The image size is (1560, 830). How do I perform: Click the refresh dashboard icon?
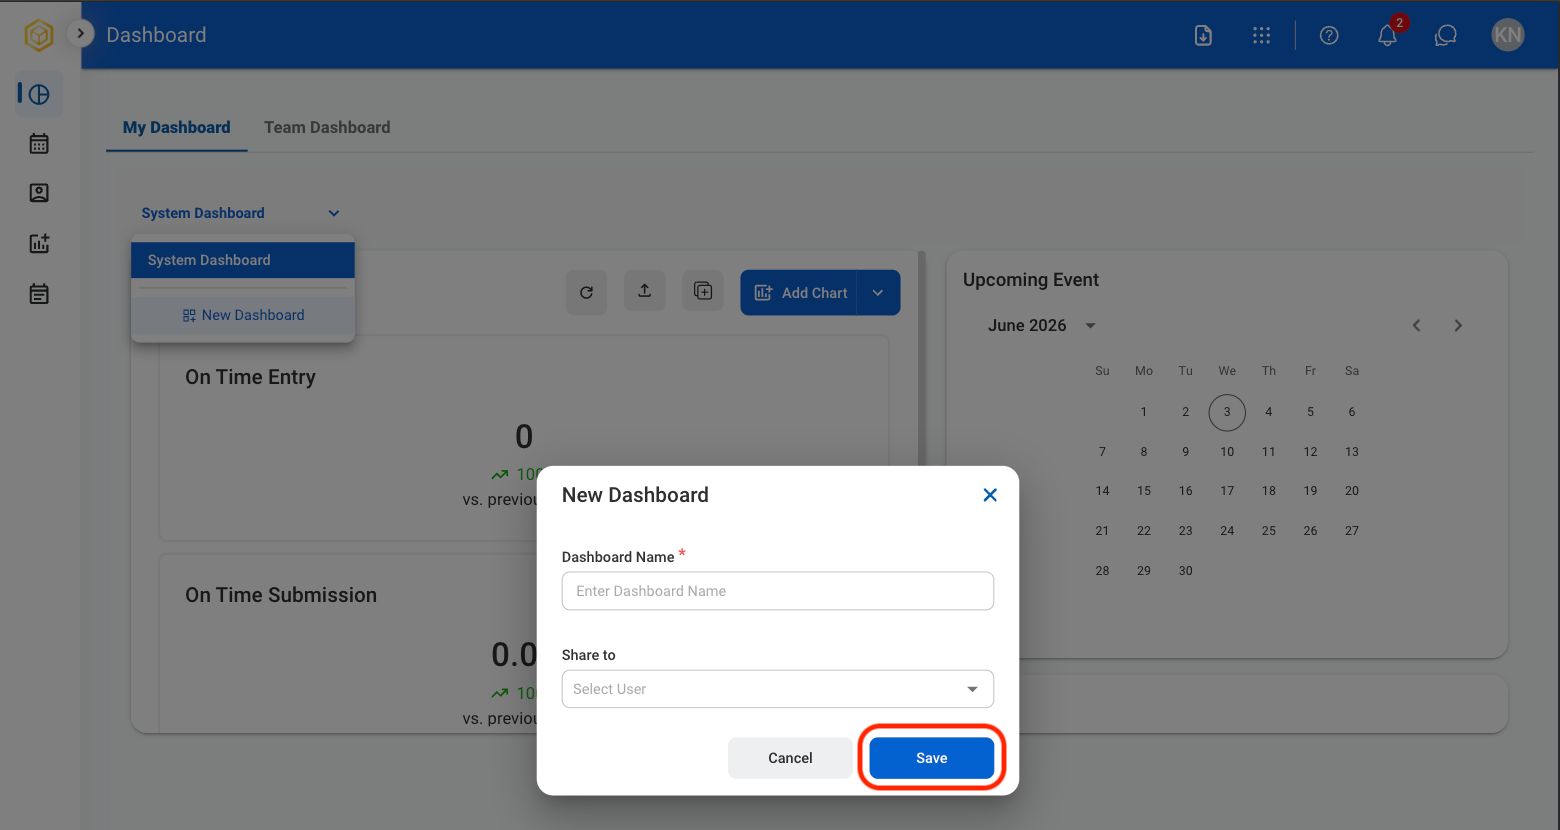[586, 292]
